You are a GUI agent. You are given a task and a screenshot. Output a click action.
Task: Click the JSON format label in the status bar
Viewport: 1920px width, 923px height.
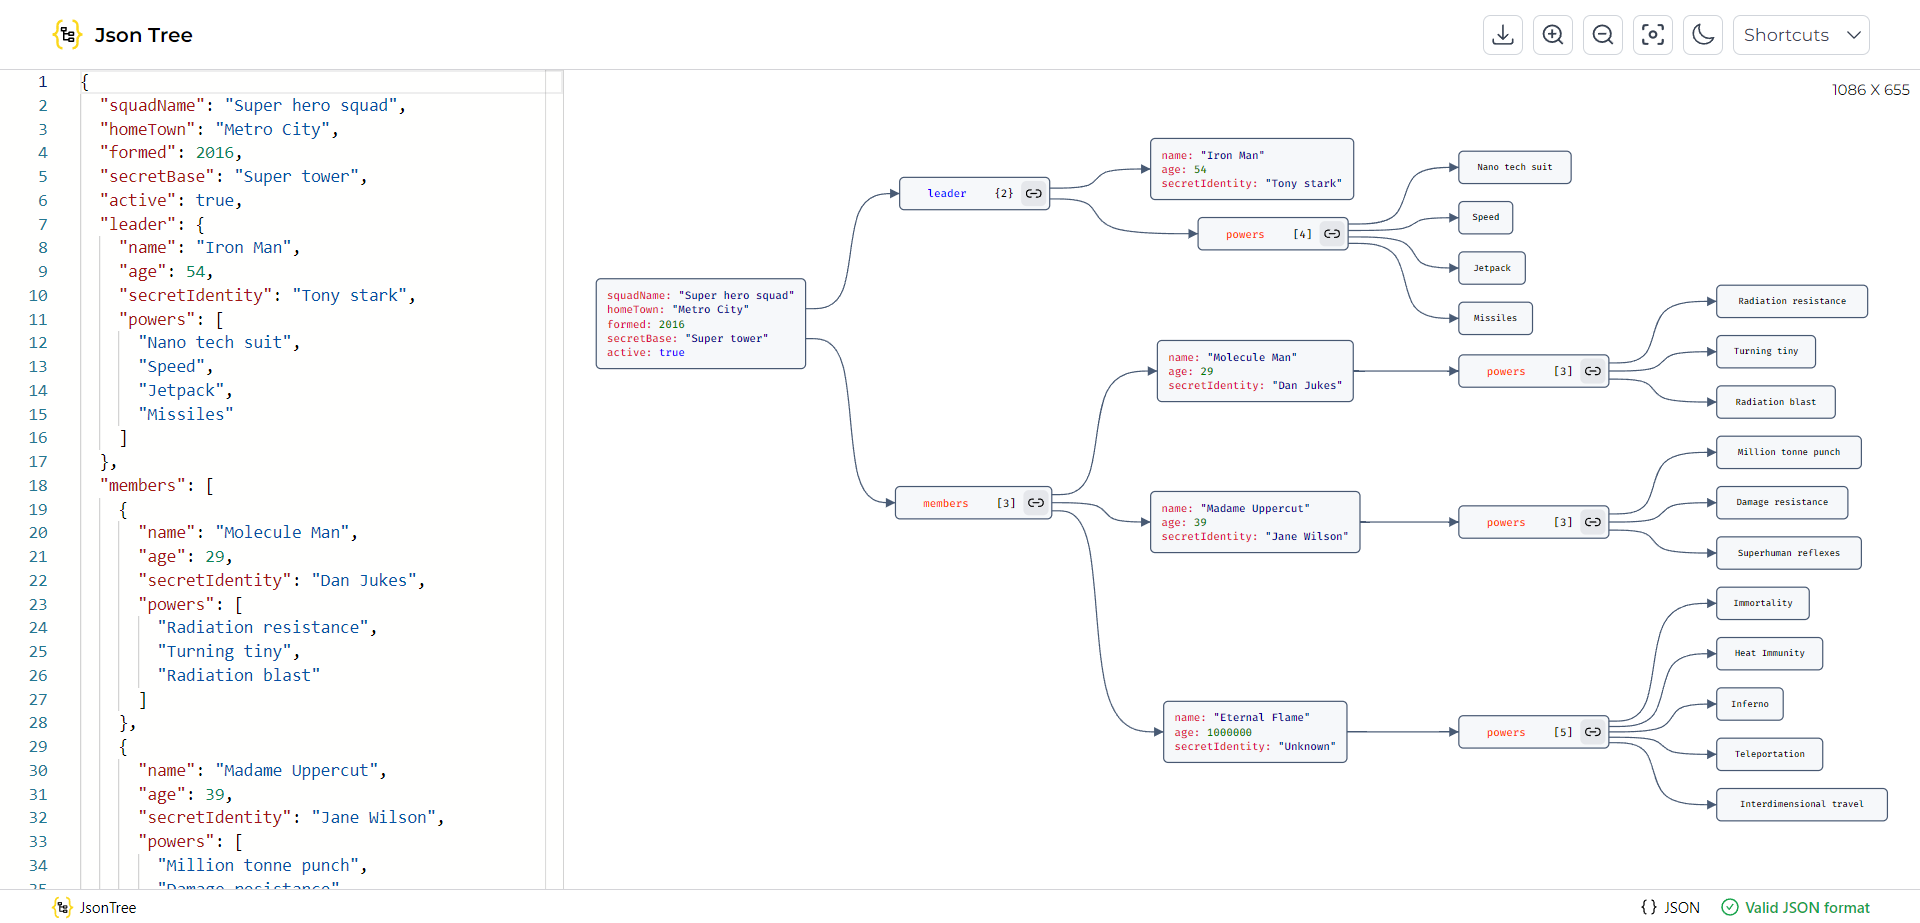pos(1670,908)
